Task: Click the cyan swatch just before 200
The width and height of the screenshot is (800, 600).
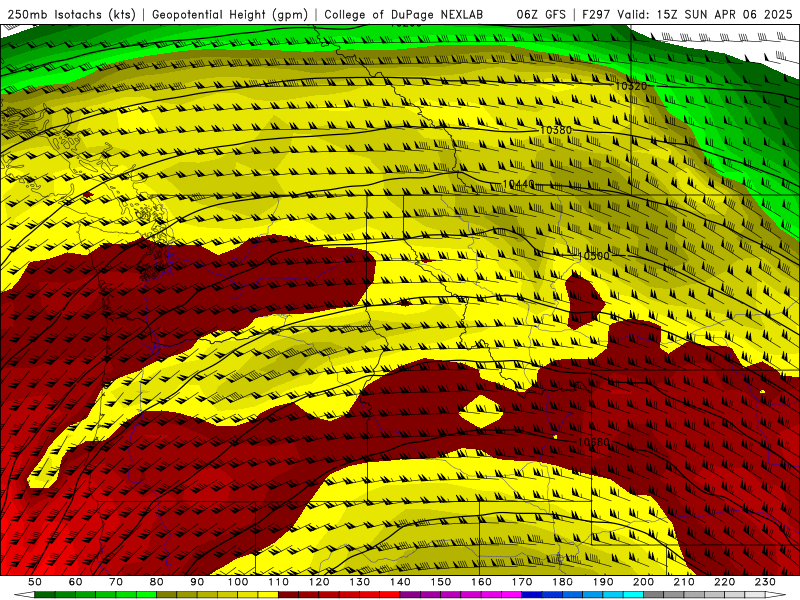Action: point(633,595)
